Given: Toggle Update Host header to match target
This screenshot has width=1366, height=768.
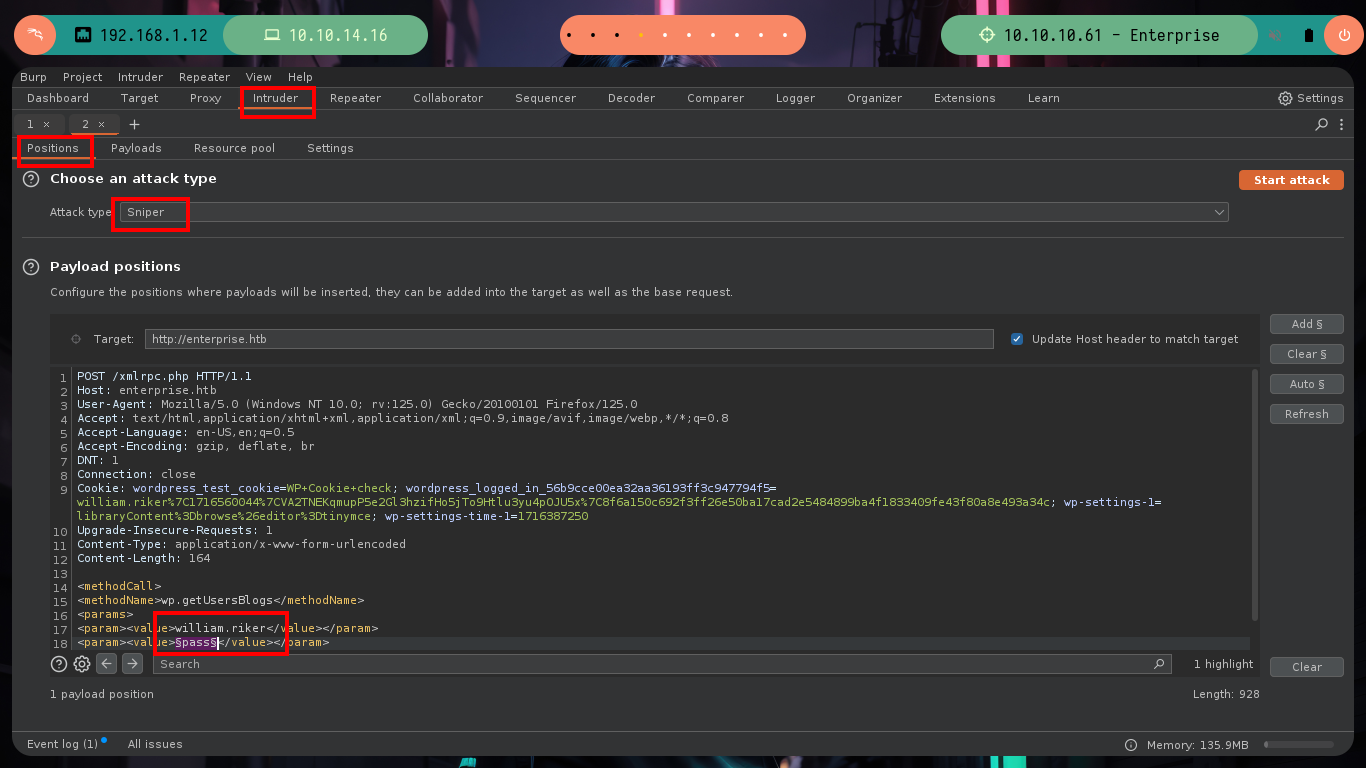Looking at the screenshot, I should pyautogui.click(x=1017, y=339).
